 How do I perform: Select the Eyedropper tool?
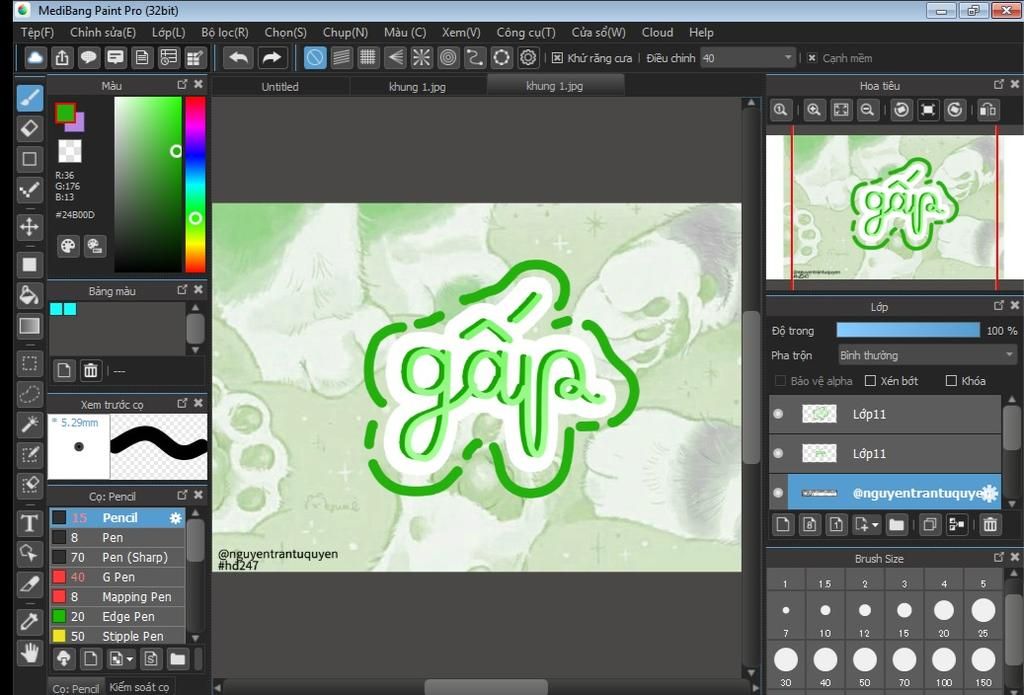(x=29, y=621)
